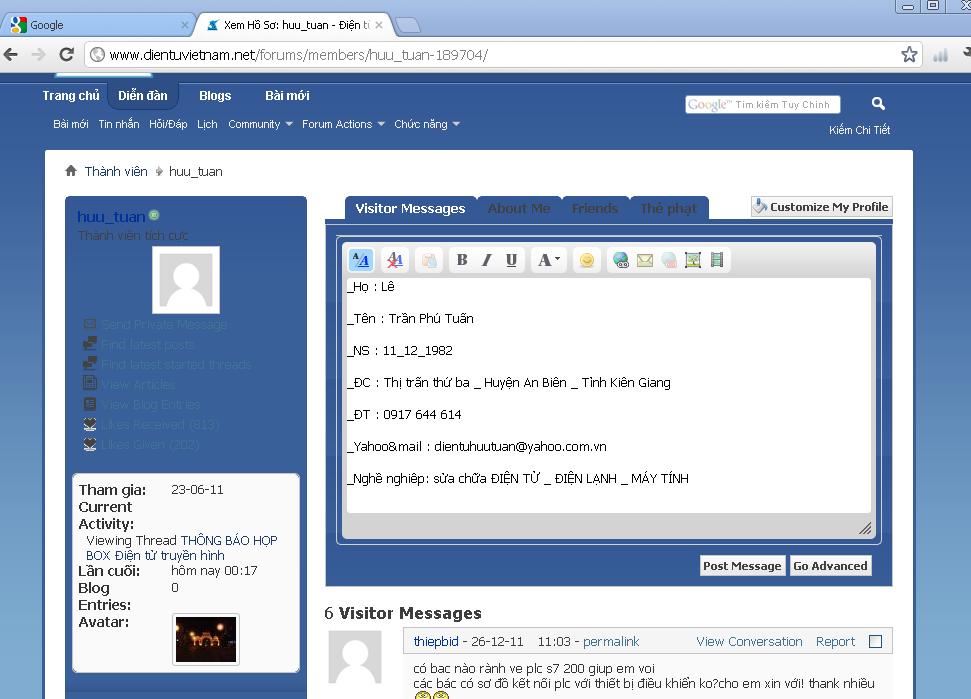Click Find latest started threads link
Image resolution: width=971 pixels, height=699 pixels.
(x=176, y=364)
